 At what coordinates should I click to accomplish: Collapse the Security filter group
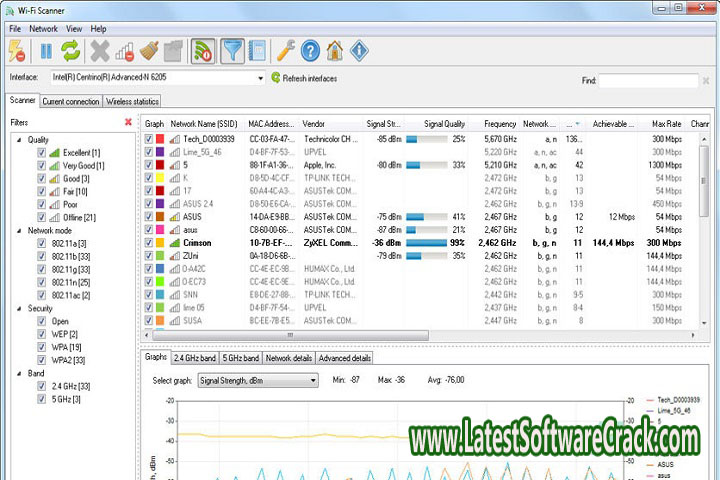(x=19, y=308)
